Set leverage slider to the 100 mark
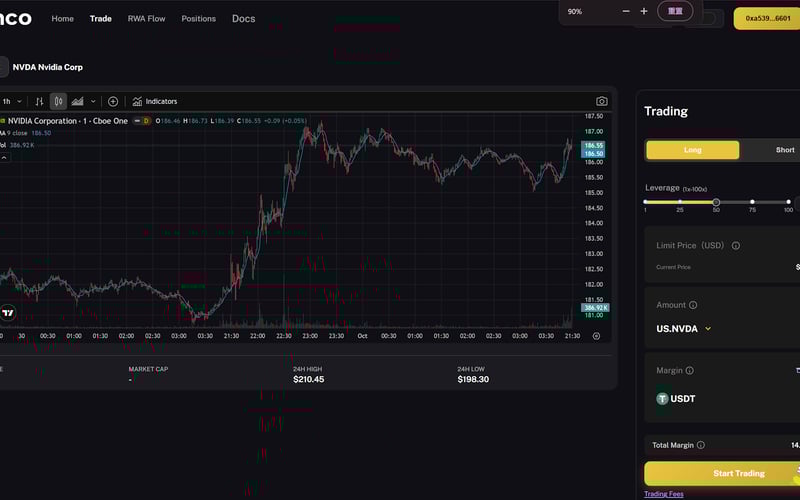Screen dimensions: 800x500 click(788, 202)
